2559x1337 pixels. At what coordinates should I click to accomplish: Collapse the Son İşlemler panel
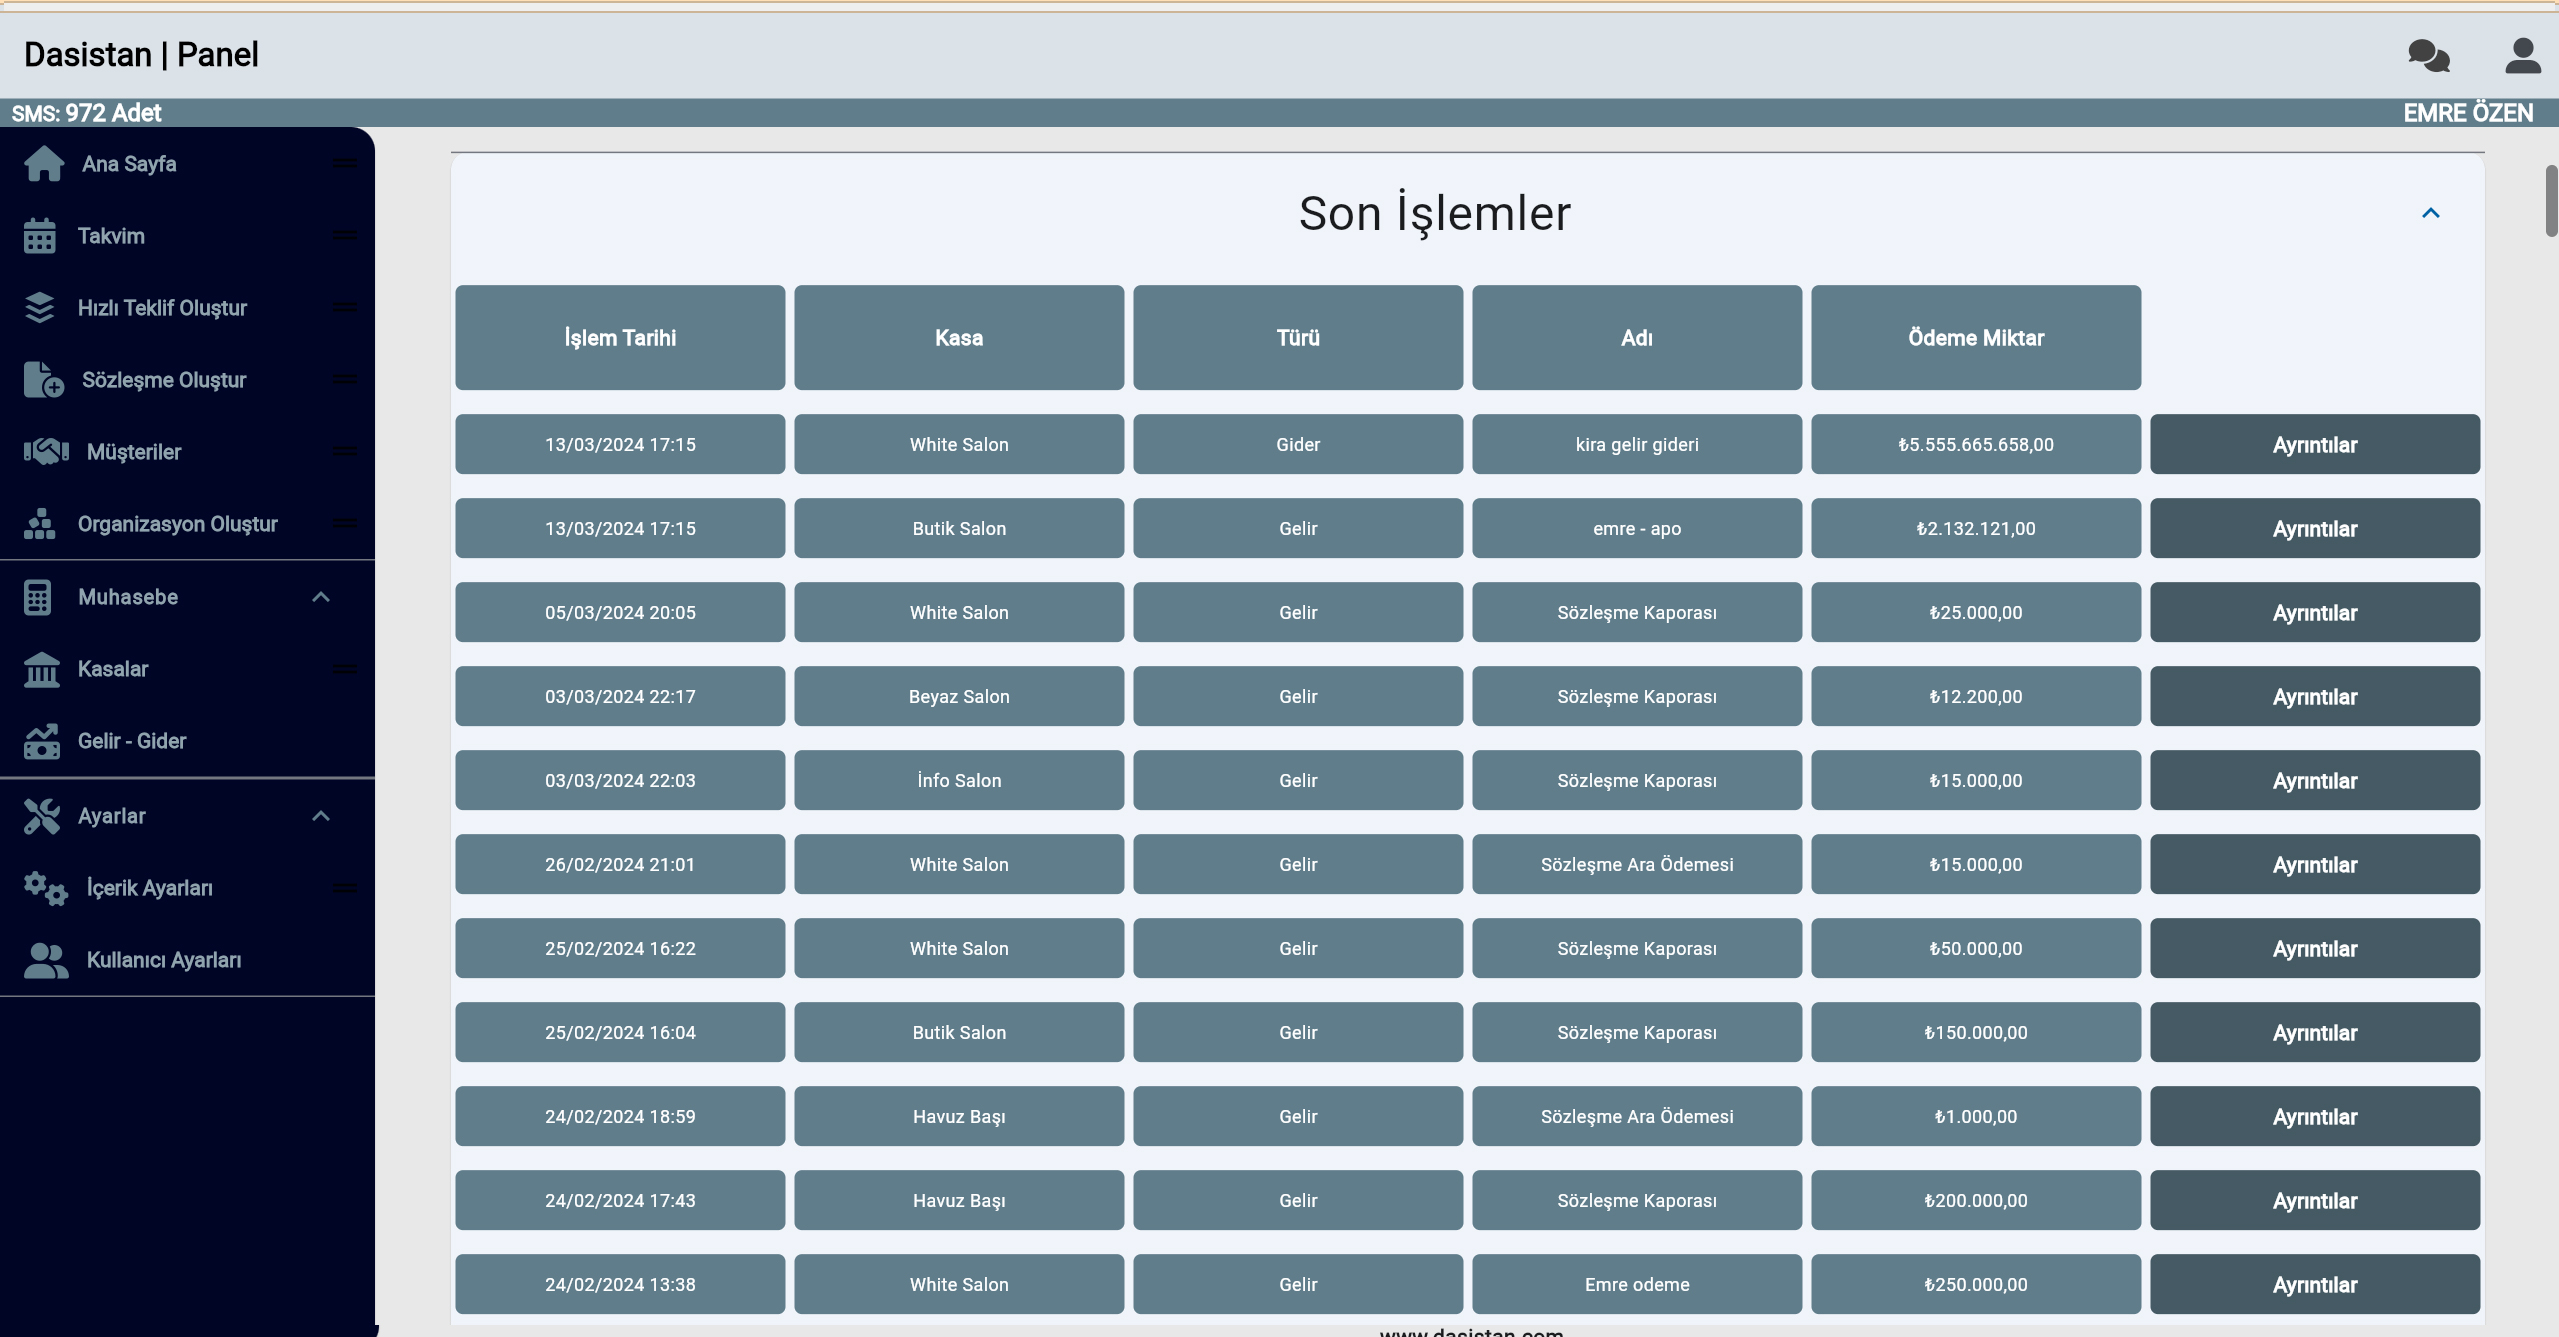pyautogui.click(x=2430, y=213)
